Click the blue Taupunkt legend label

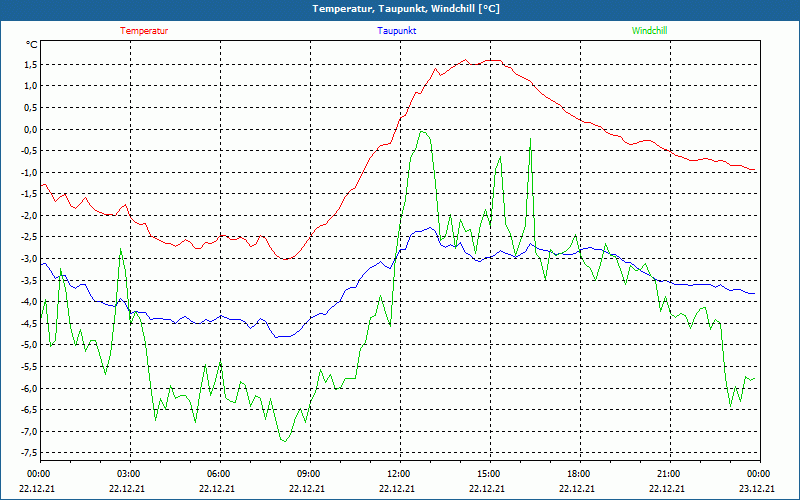coord(397,31)
